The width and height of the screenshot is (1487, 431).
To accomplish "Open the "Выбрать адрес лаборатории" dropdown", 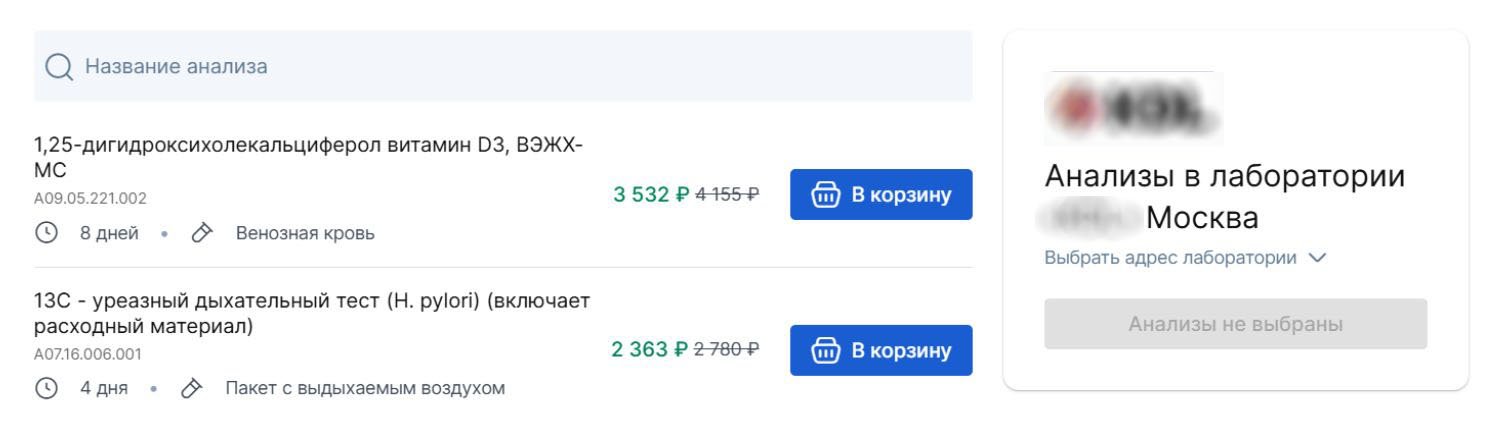I will pyautogui.click(x=1170, y=258).
